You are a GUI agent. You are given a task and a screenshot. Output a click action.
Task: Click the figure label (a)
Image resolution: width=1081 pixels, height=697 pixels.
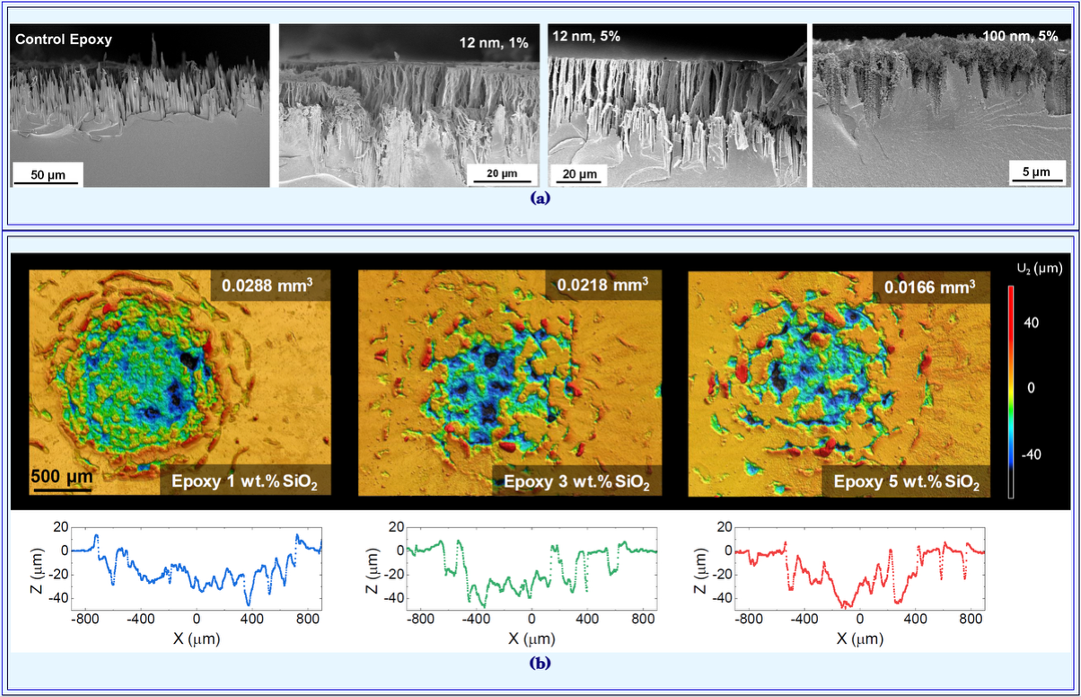click(x=540, y=198)
